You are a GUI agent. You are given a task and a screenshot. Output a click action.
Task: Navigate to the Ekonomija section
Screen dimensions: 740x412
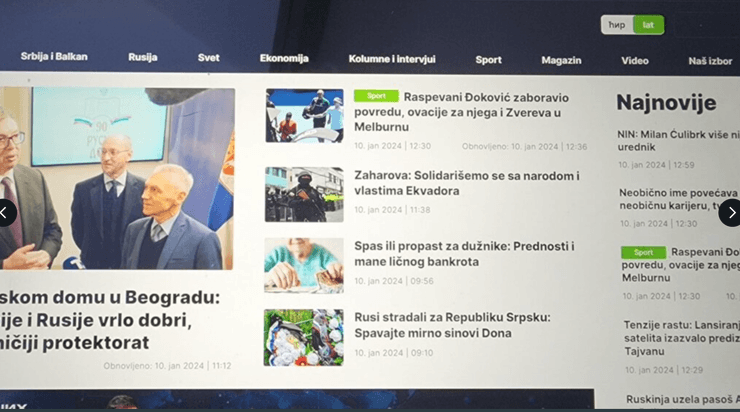(x=284, y=58)
